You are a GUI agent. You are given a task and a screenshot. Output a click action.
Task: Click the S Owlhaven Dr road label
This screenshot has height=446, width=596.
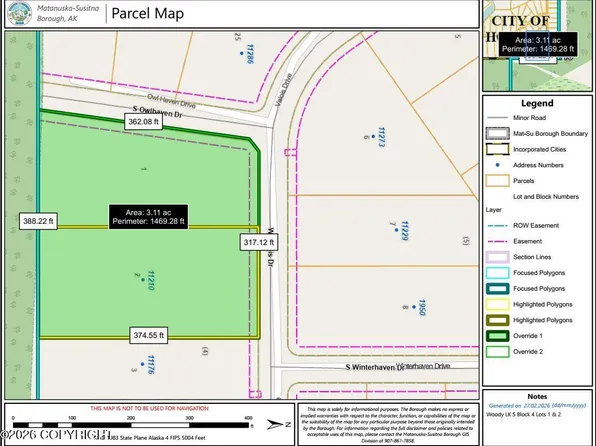pos(157,112)
